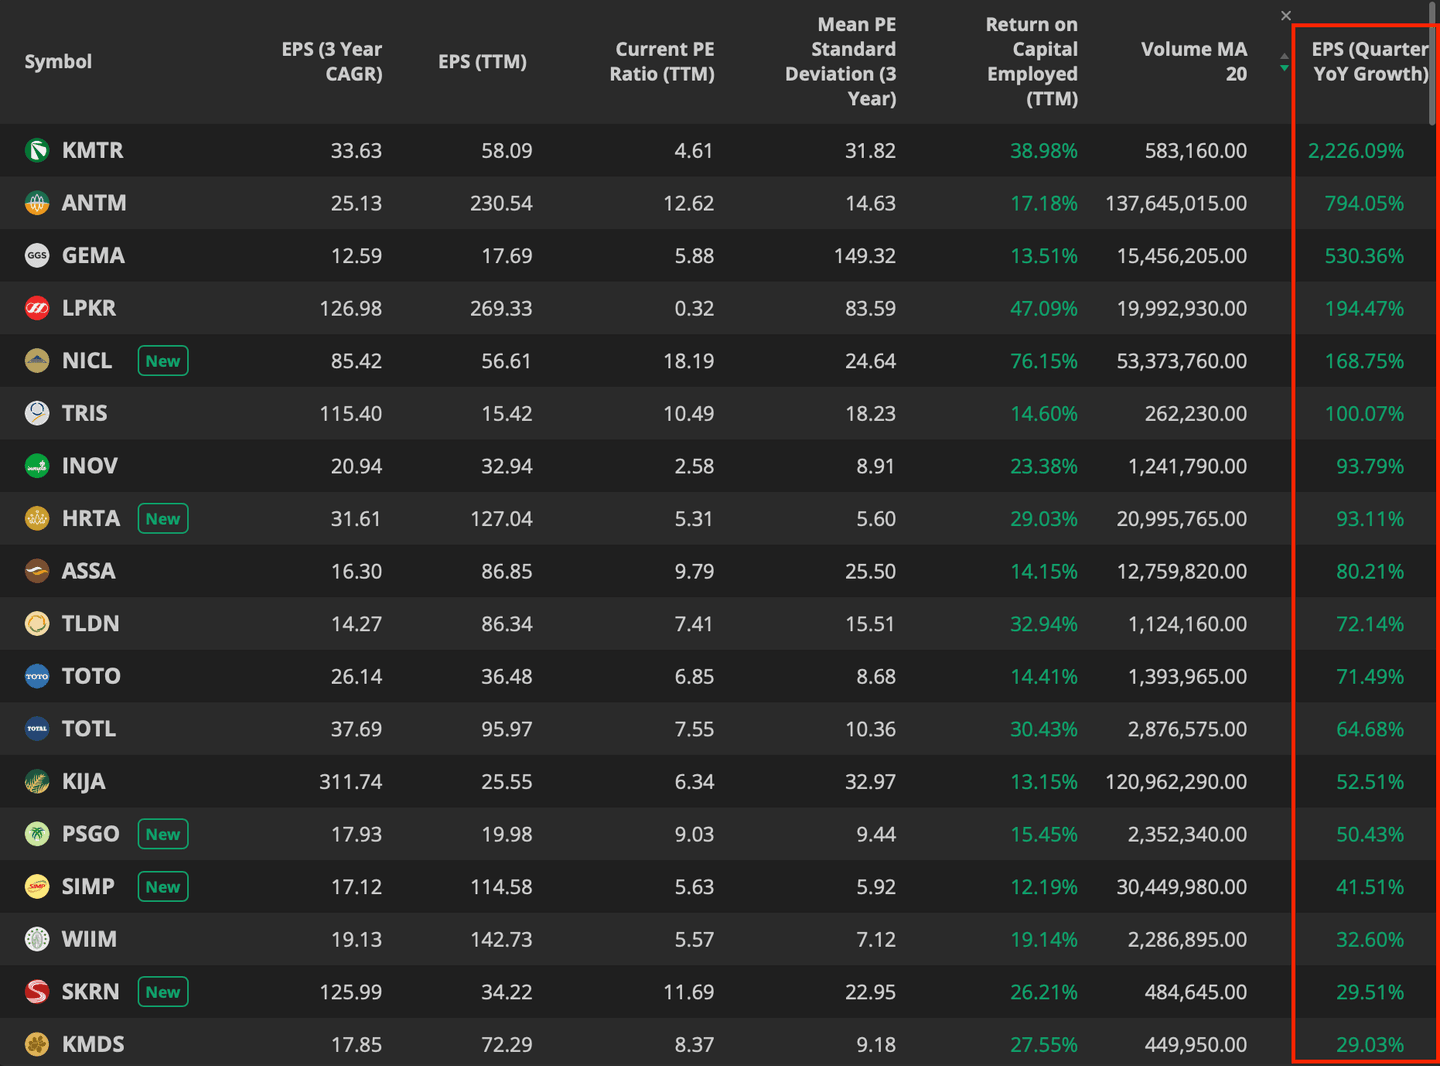Remove EPS Quarter YoY Growth column with X
This screenshot has width=1440, height=1066.
click(x=1286, y=15)
